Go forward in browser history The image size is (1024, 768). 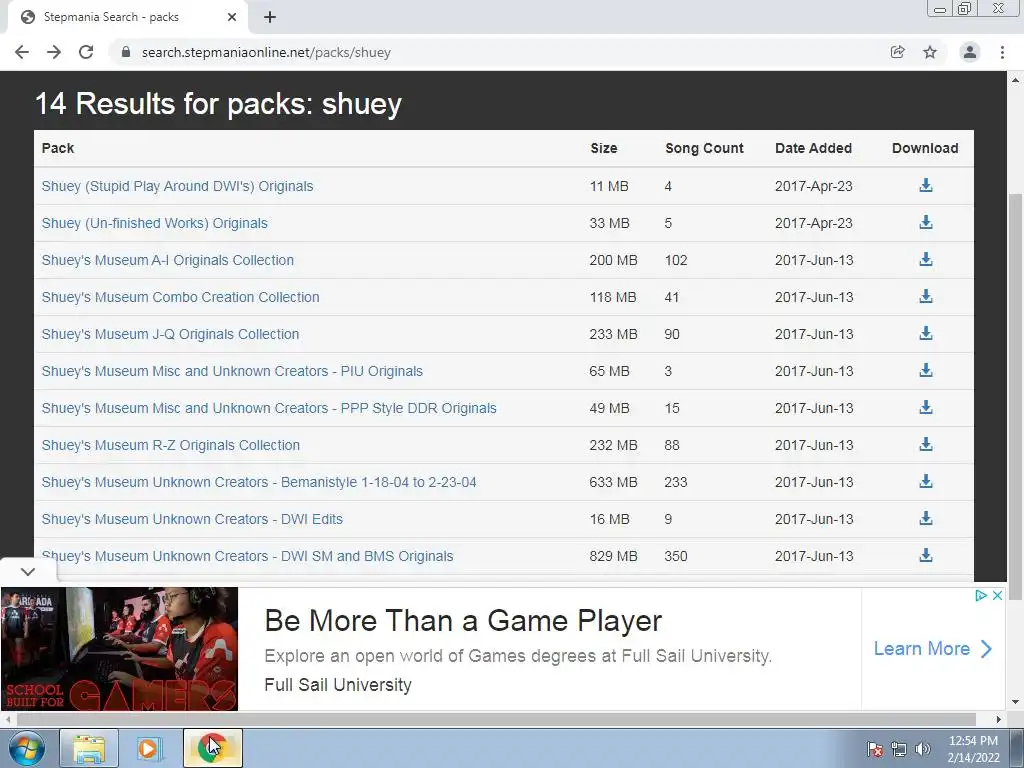pos(54,52)
